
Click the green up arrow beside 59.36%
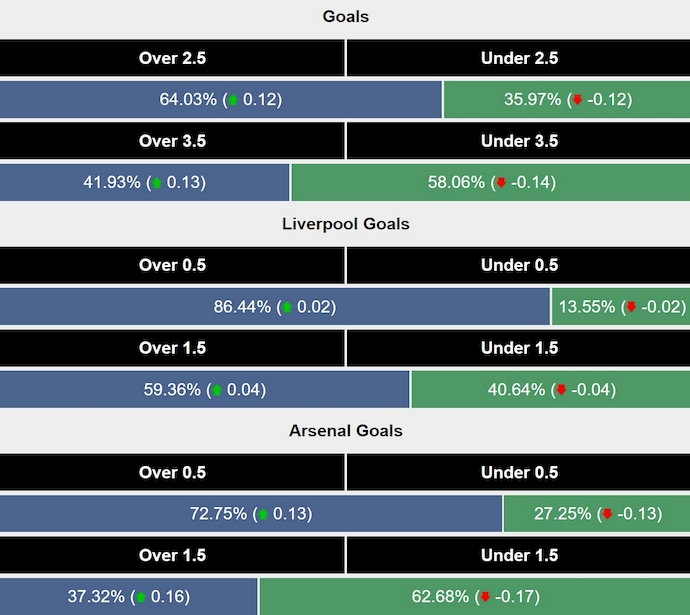pyautogui.click(x=217, y=390)
